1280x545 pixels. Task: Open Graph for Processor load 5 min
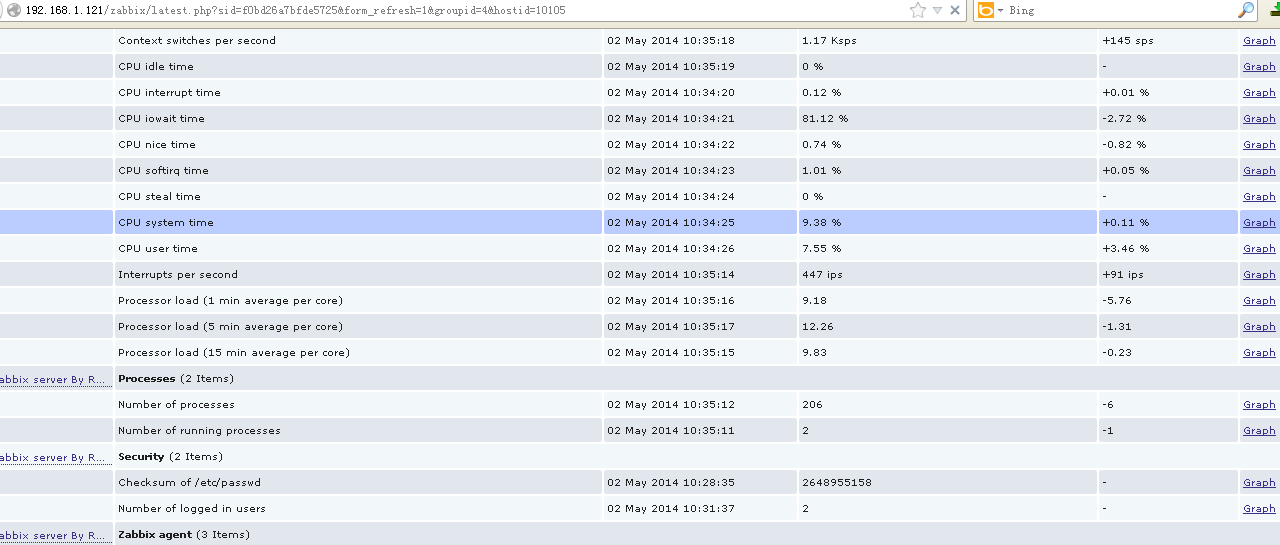tap(1259, 327)
